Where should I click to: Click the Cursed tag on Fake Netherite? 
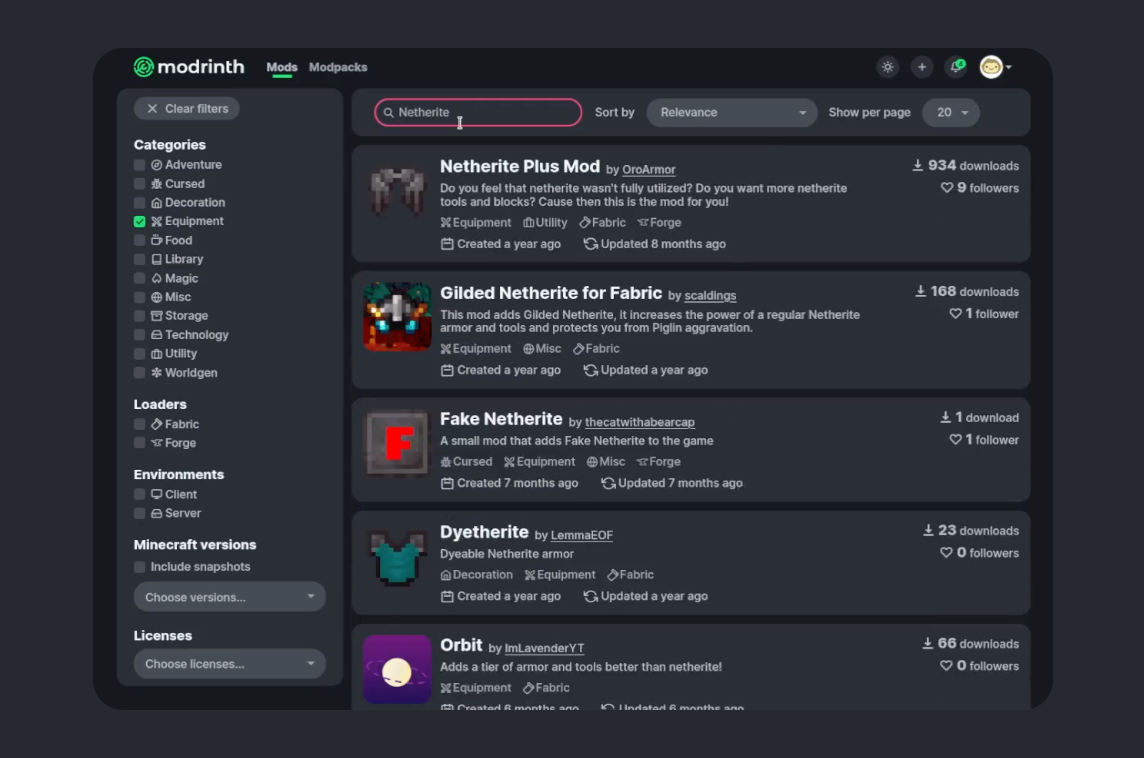point(466,462)
